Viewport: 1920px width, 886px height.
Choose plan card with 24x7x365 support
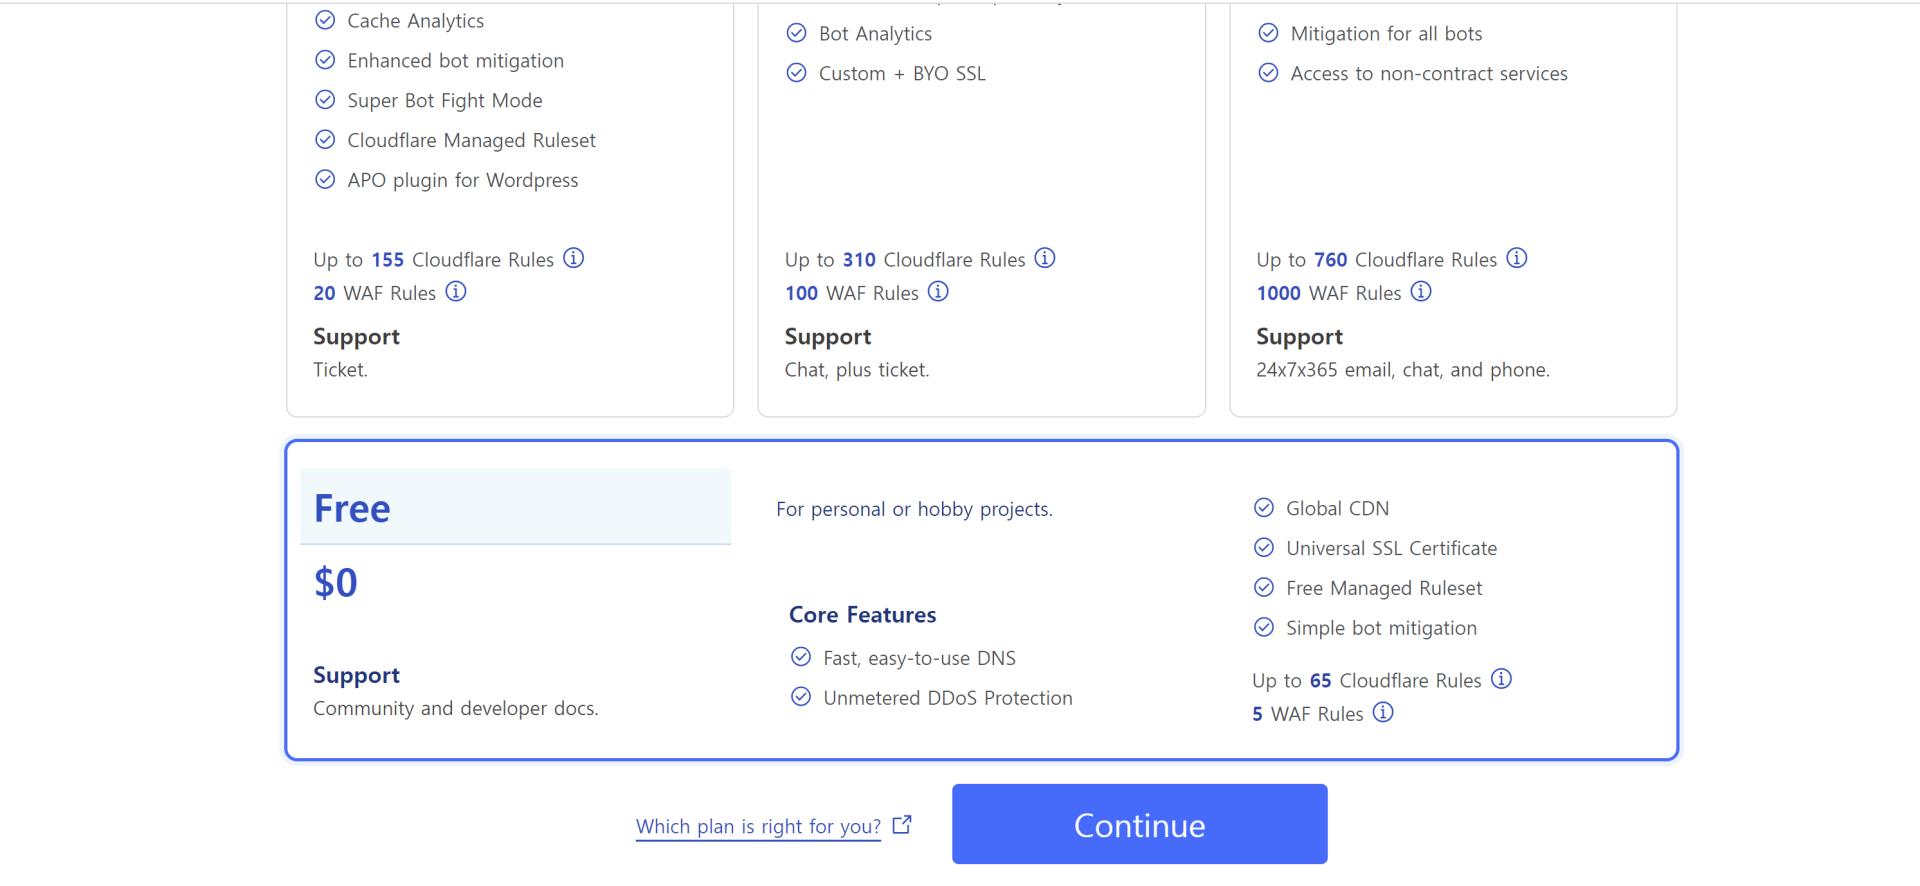[1453, 208]
